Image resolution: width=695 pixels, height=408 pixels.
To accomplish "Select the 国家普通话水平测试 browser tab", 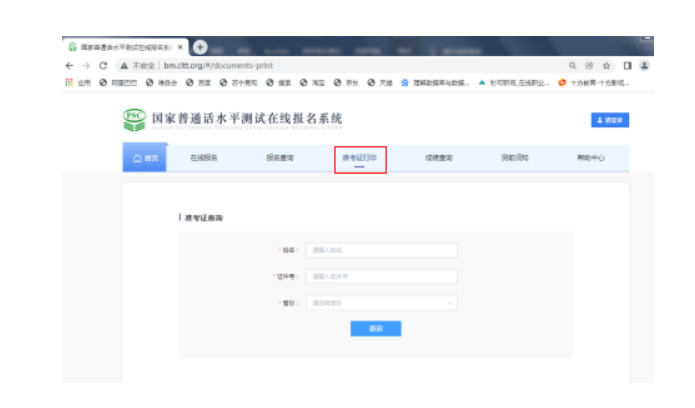I will tap(125, 47).
